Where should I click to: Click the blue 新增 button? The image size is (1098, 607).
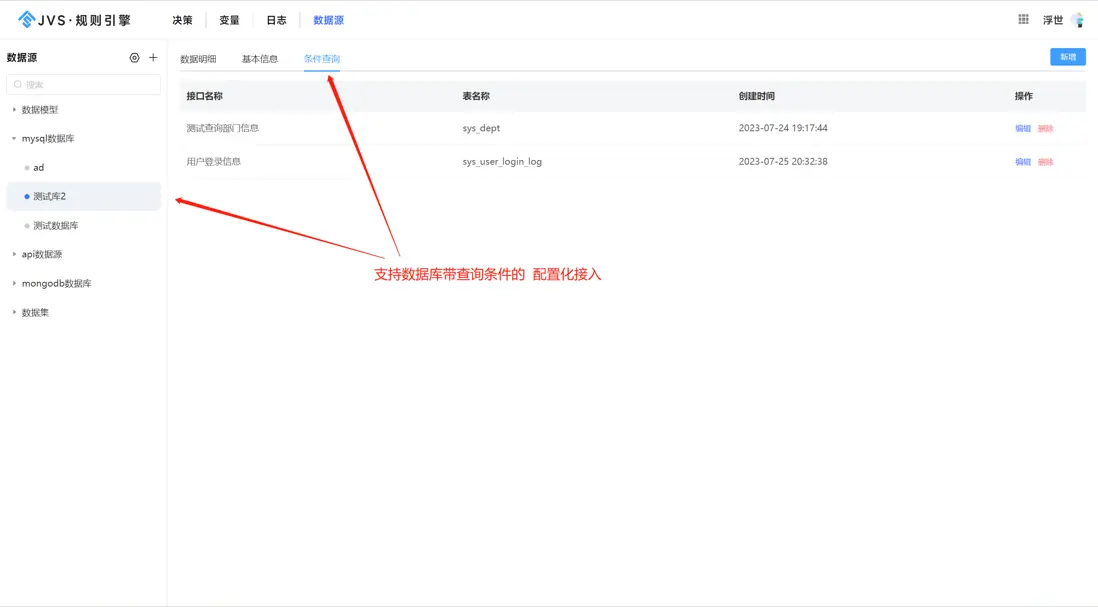(1068, 57)
